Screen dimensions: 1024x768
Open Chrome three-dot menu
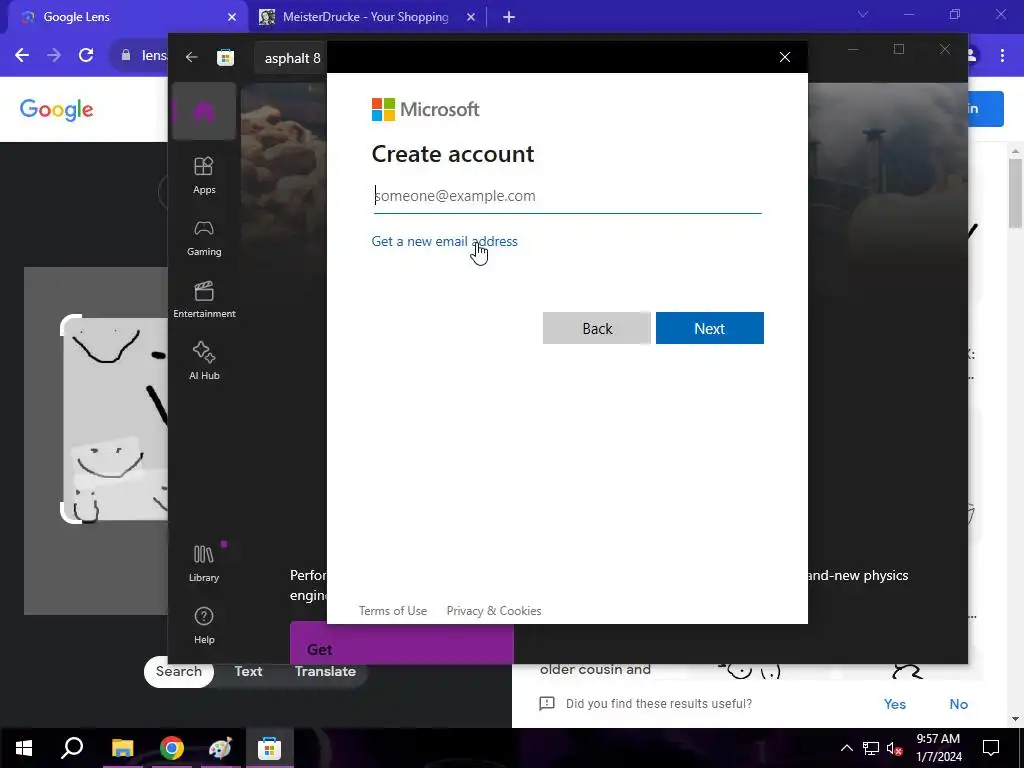[1002, 56]
